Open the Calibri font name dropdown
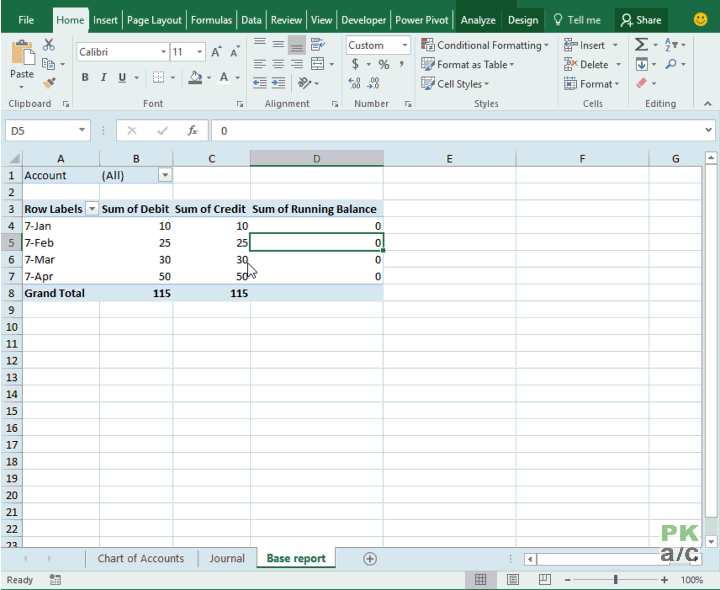The image size is (720, 590). coord(163,52)
